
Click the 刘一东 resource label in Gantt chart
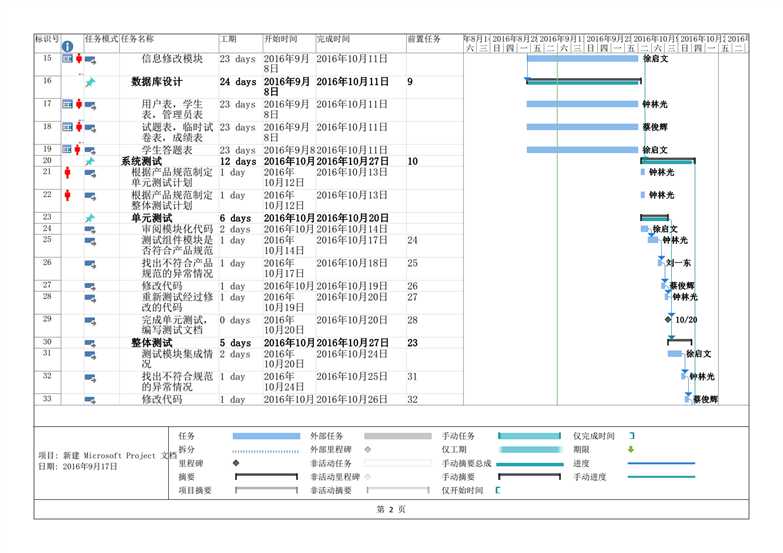point(679,263)
